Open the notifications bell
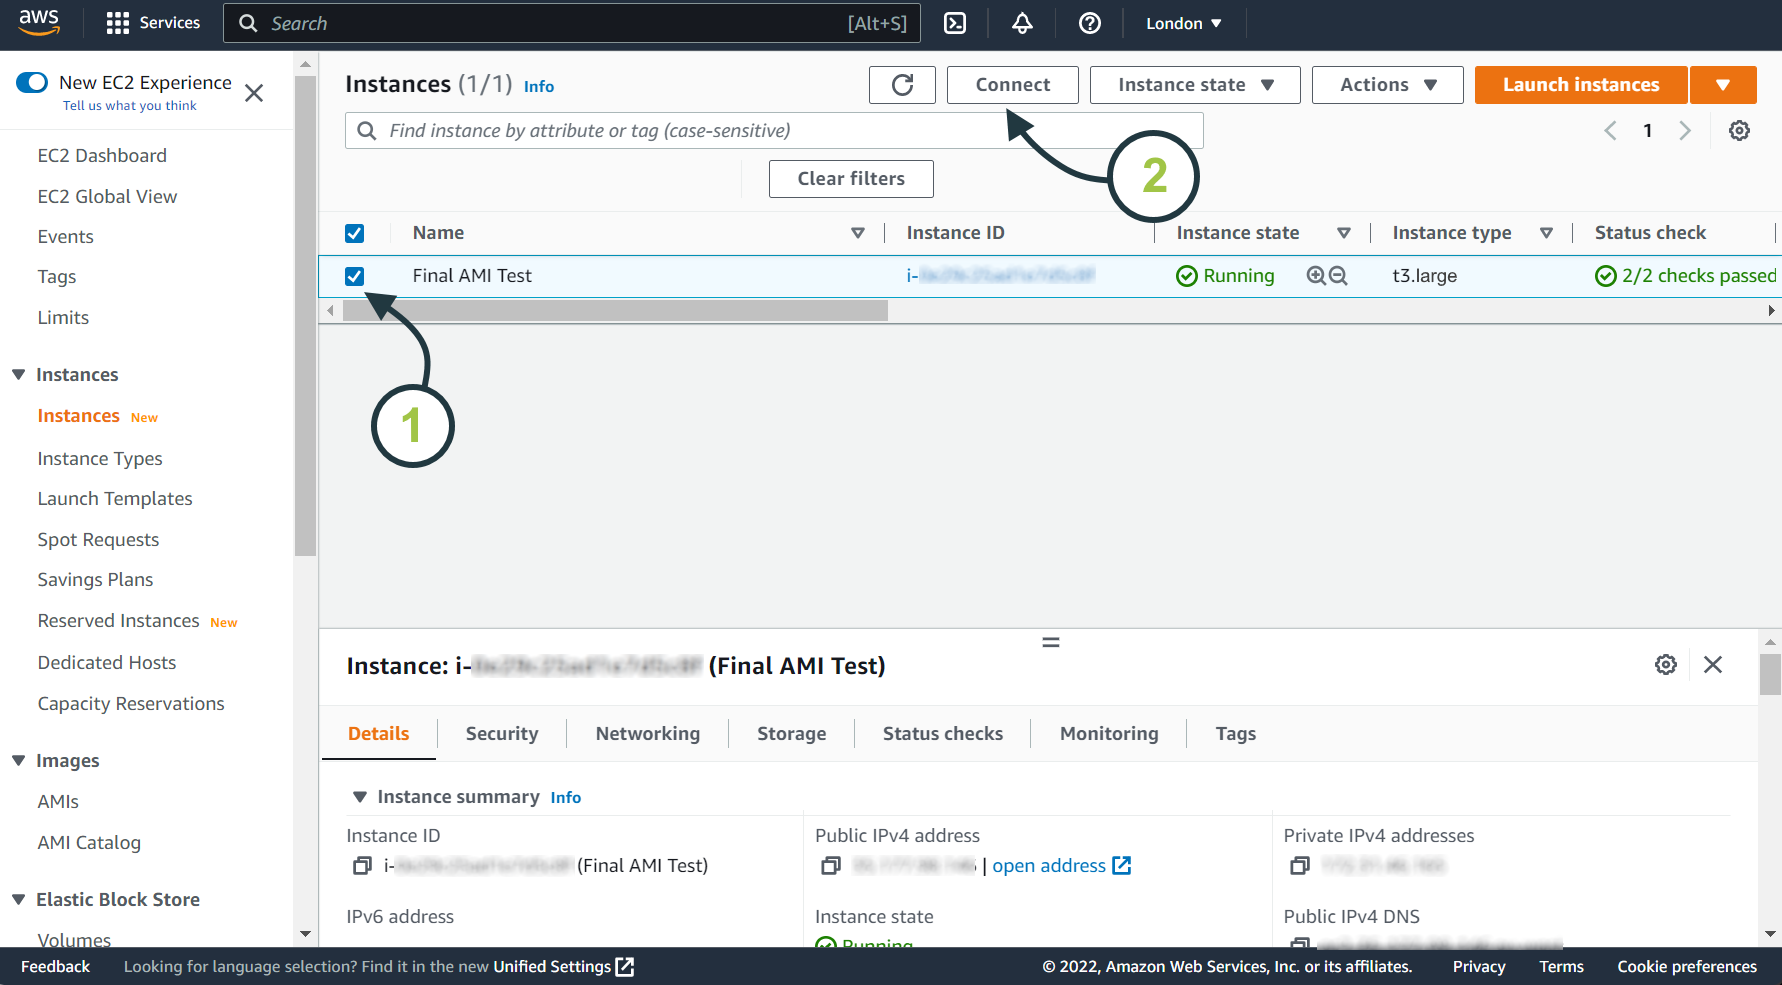The height and width of the screenshot is (985, 1782). point(1022,23)
